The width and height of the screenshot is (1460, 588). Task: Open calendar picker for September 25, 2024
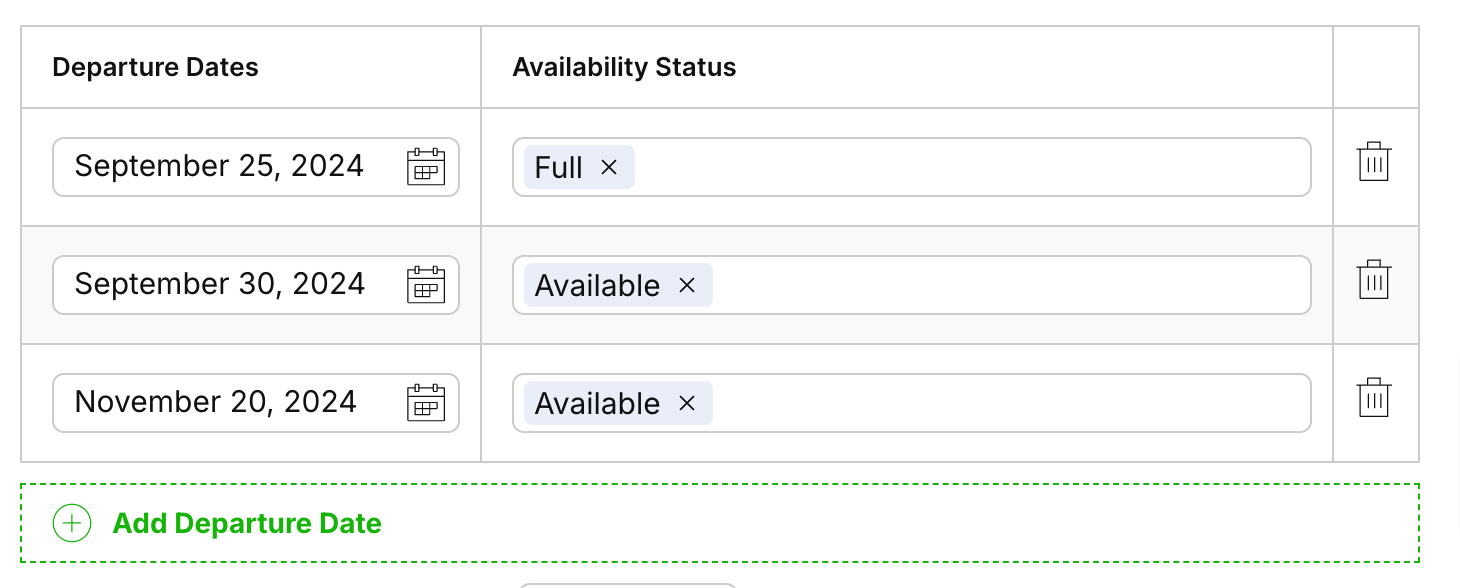point(426,167)
